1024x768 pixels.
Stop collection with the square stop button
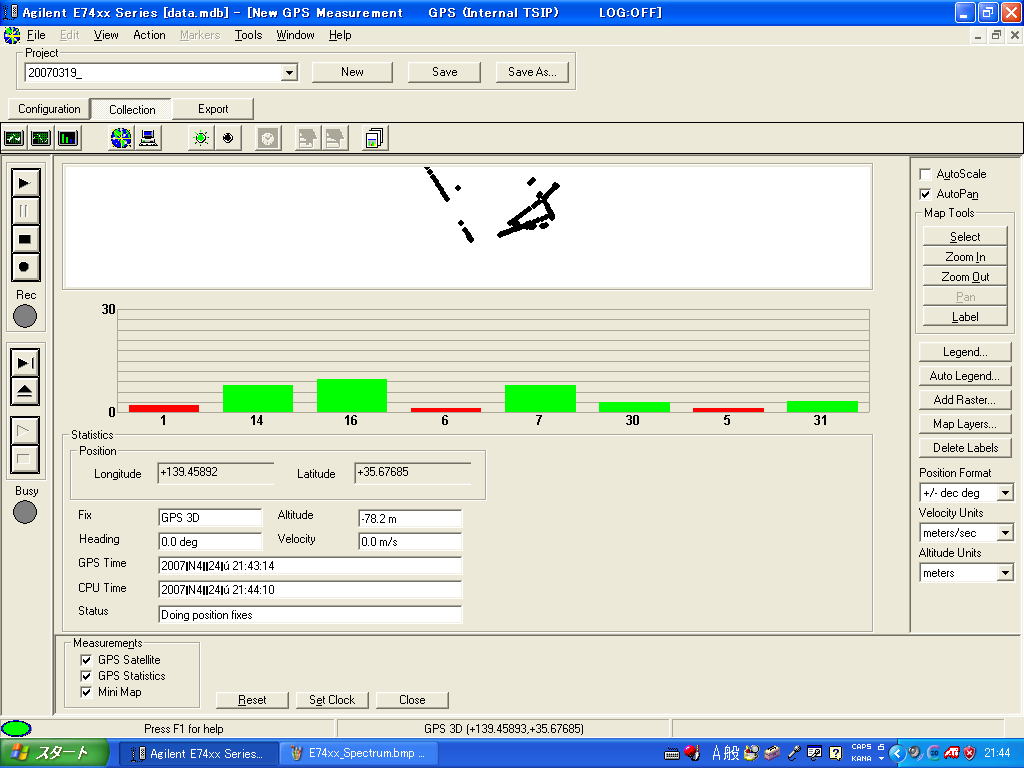(25, 239)
